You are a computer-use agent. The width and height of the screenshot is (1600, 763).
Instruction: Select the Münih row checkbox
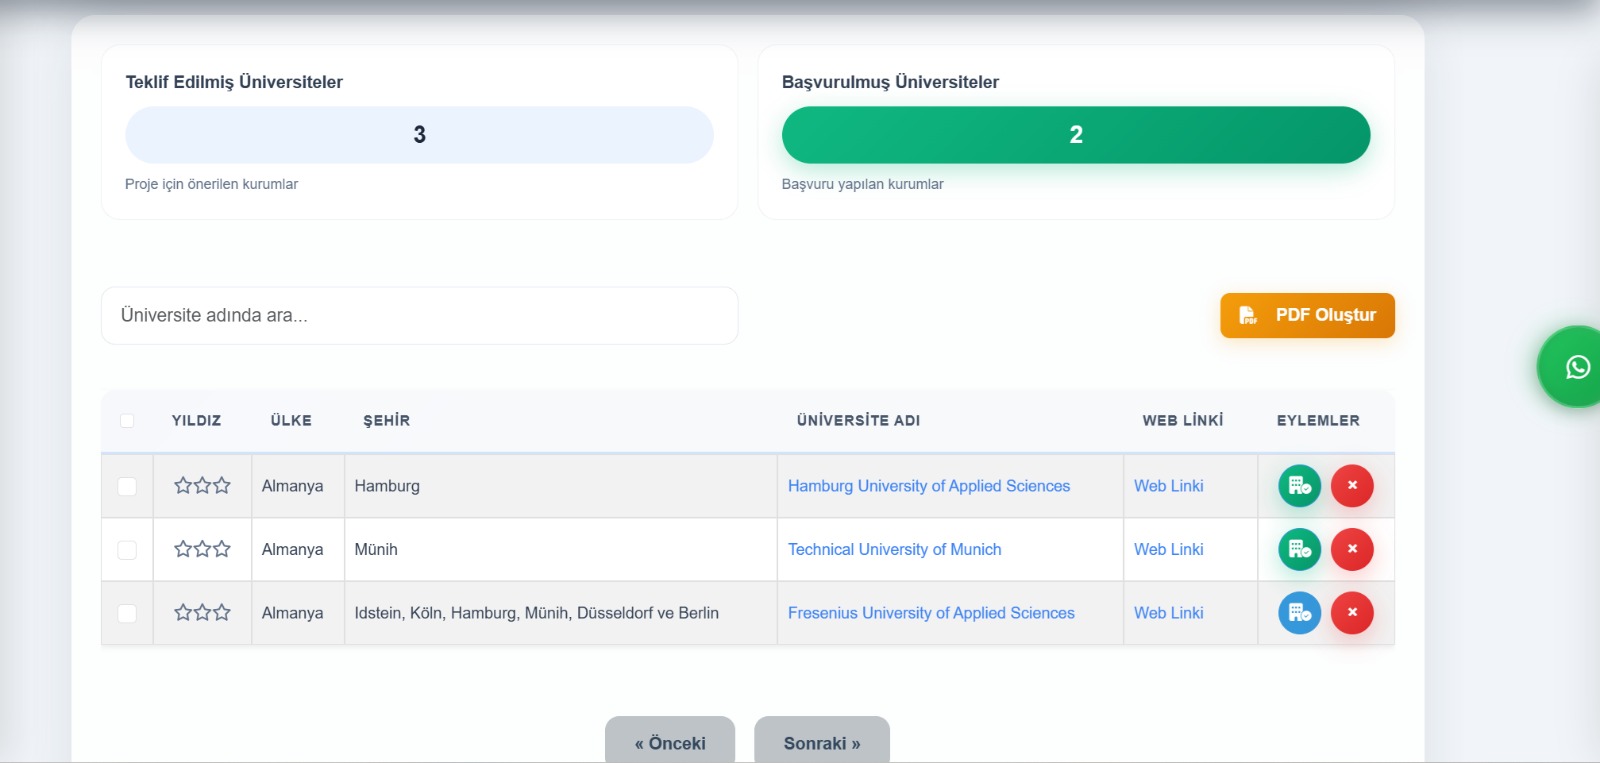click(127, 550)
